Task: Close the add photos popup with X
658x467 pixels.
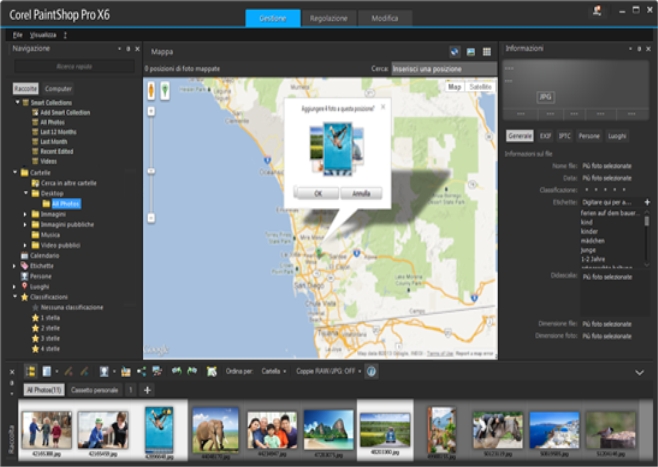Action: [383, 105]
